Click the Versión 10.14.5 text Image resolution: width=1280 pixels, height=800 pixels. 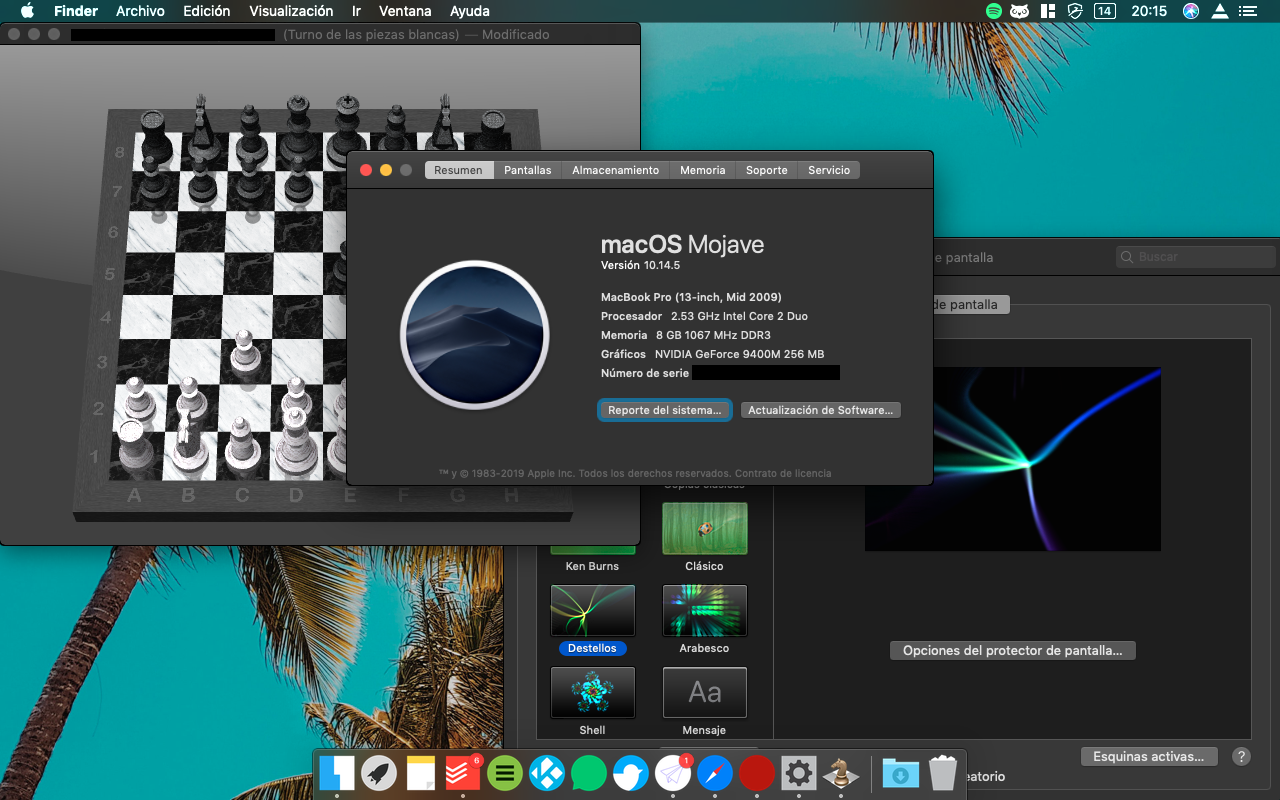pyautogui.click(x=640, y=265)
